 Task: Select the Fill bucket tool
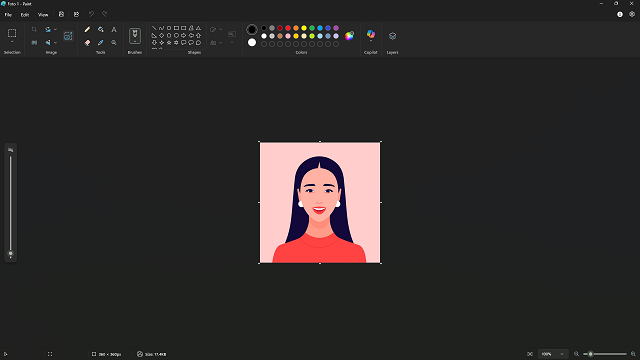100,29
